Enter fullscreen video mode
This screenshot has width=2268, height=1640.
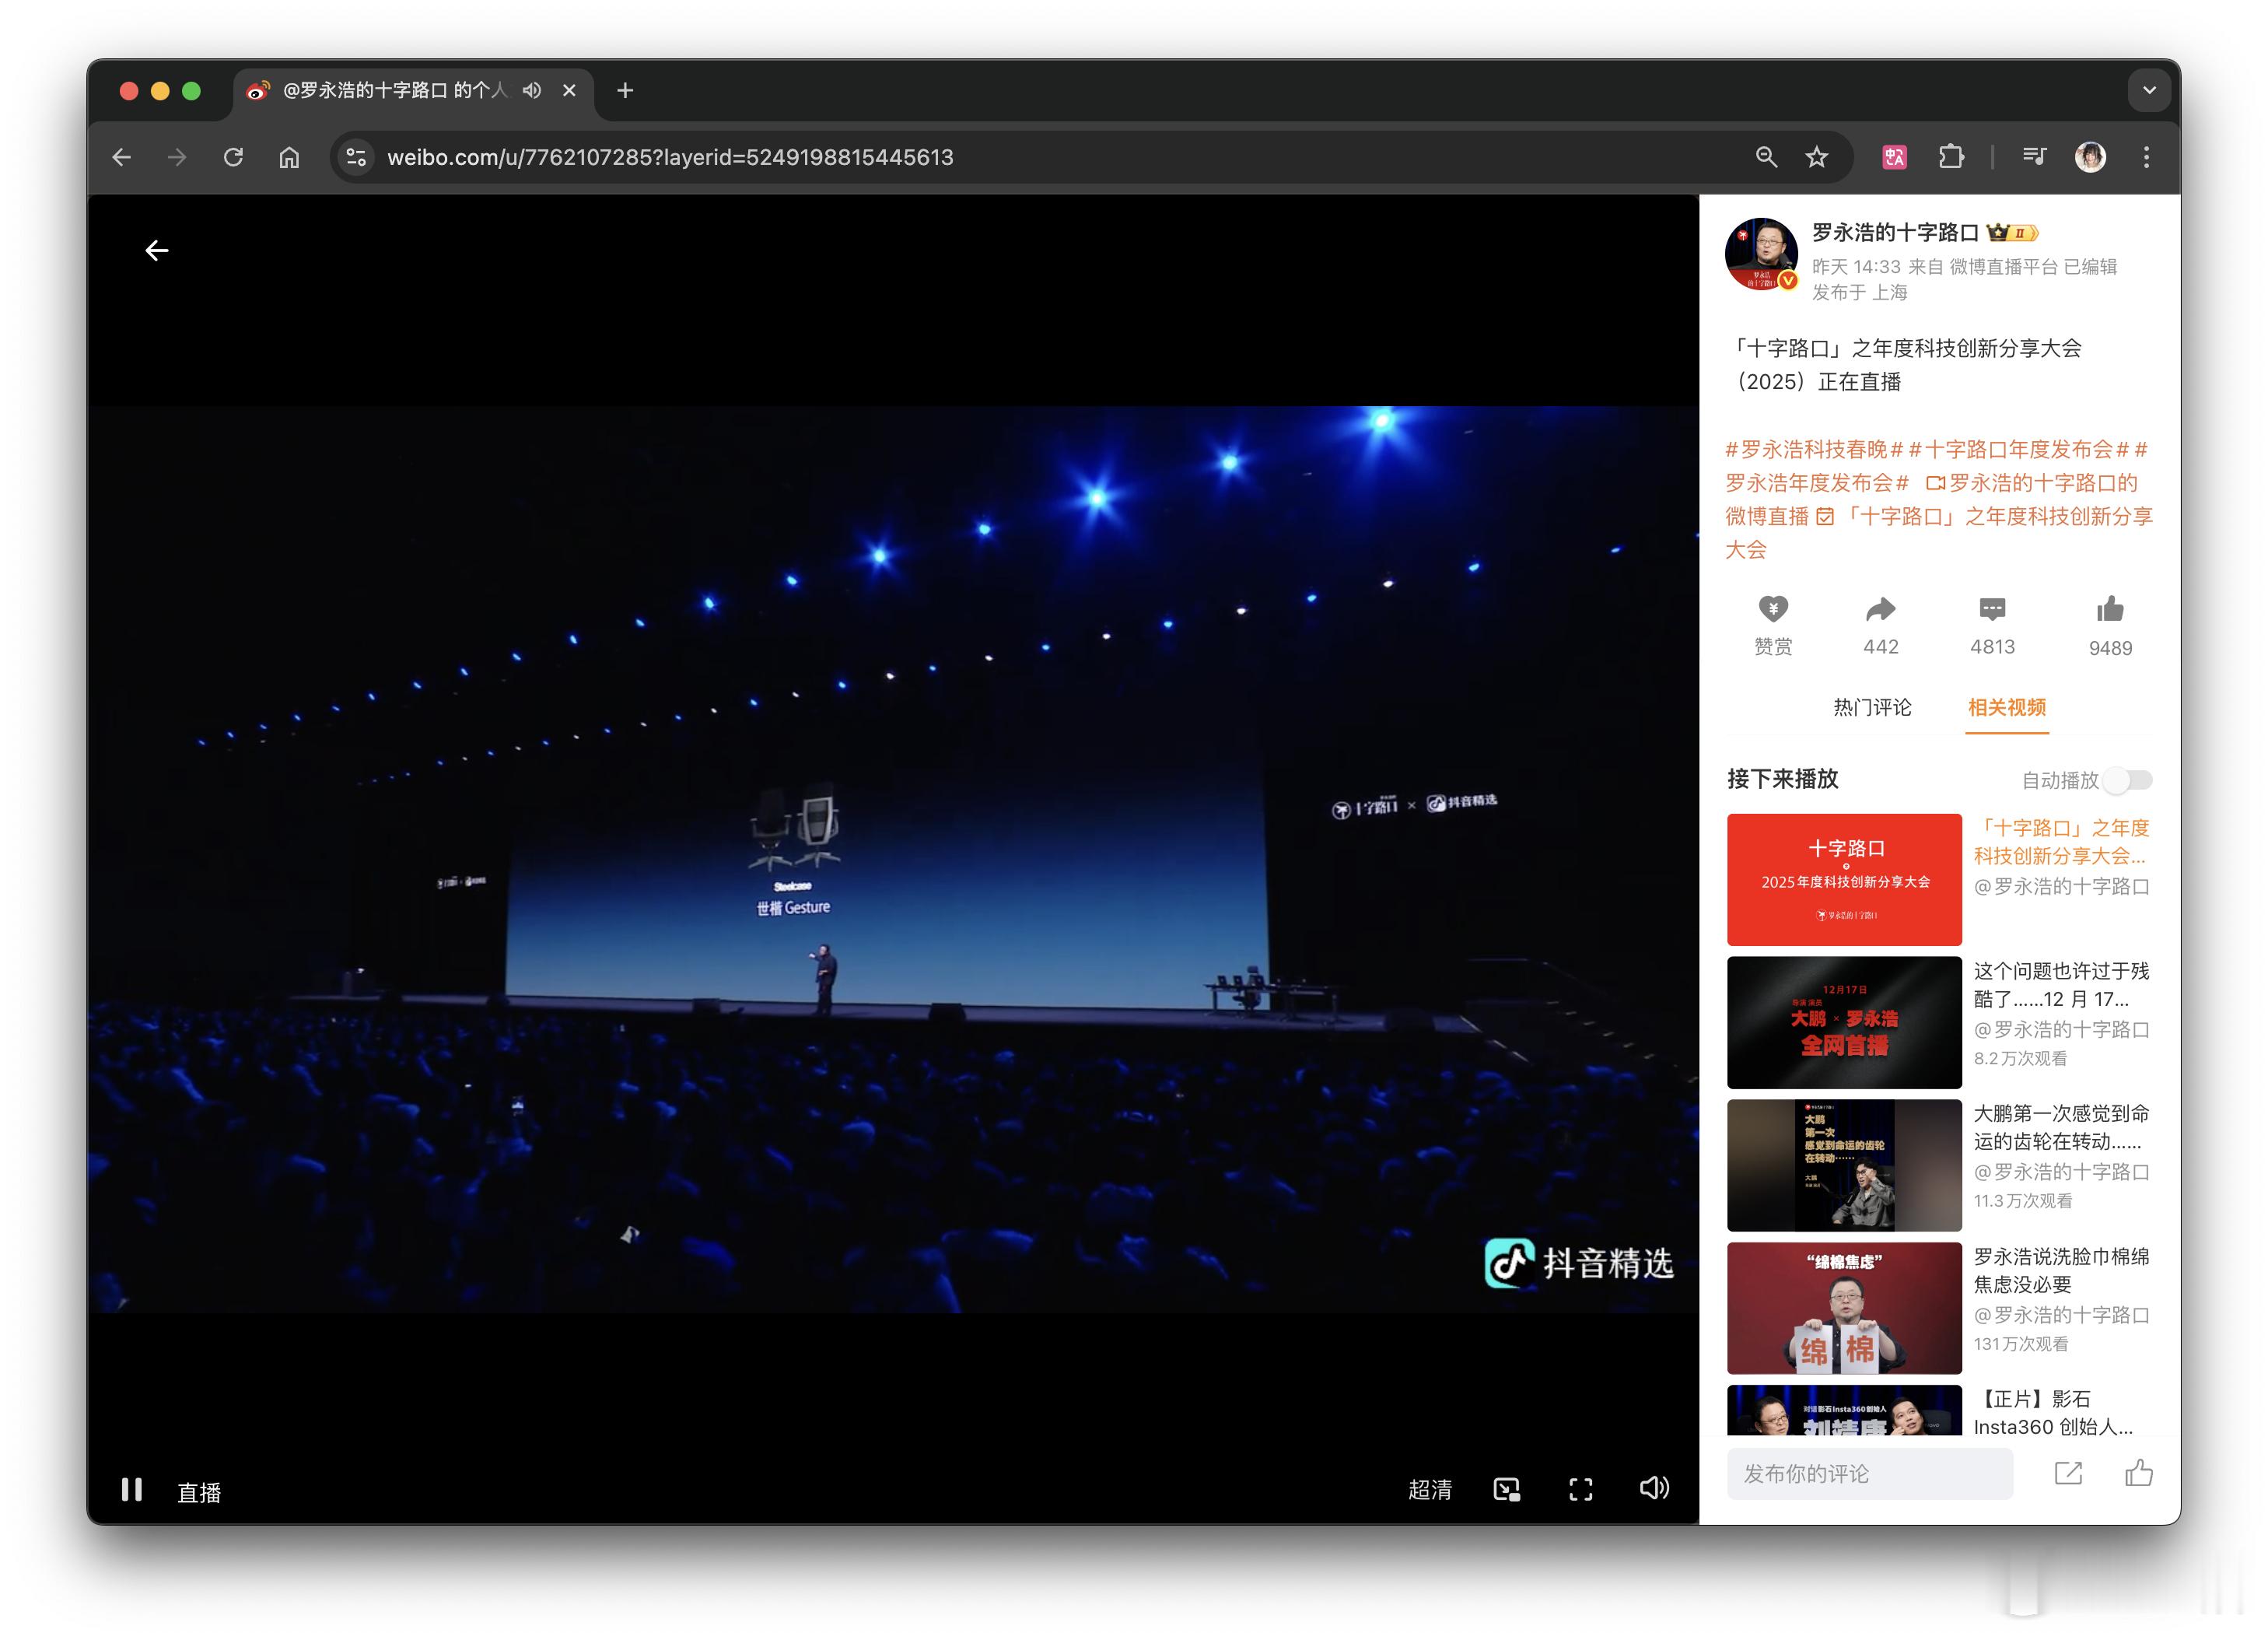1580,1490
